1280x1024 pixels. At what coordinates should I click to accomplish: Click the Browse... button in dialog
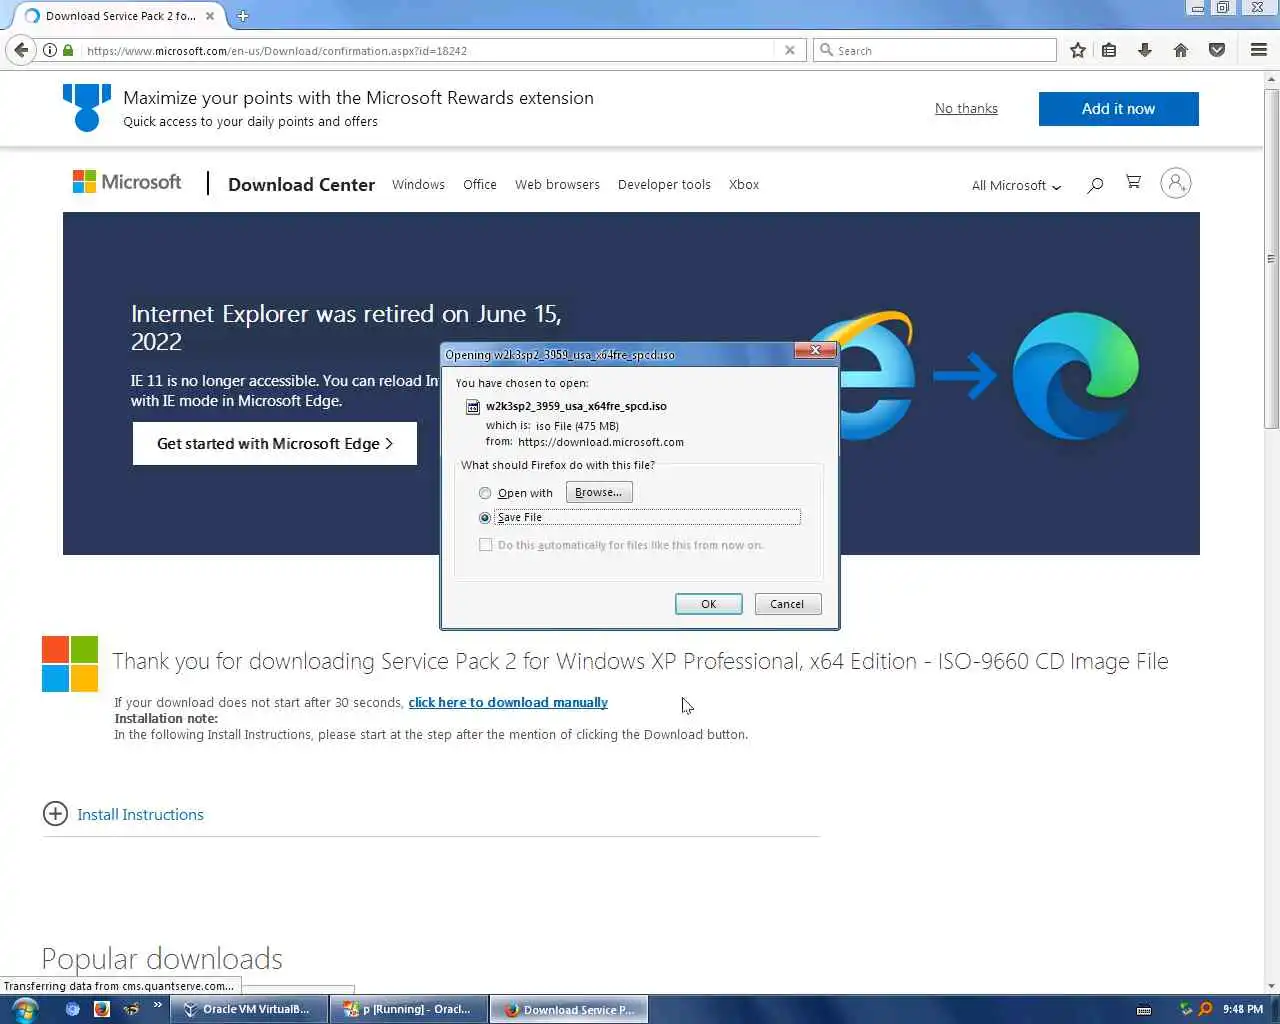coord(599,492)
